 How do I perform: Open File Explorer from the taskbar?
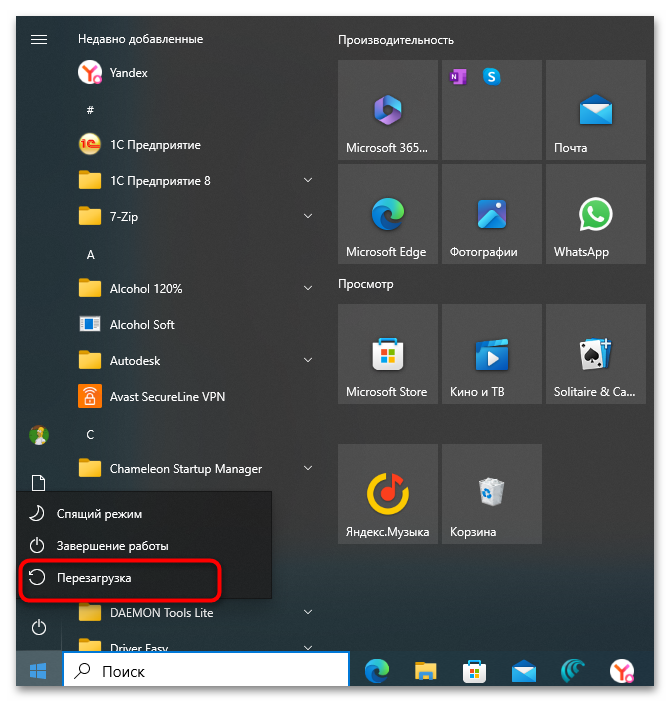425,671
